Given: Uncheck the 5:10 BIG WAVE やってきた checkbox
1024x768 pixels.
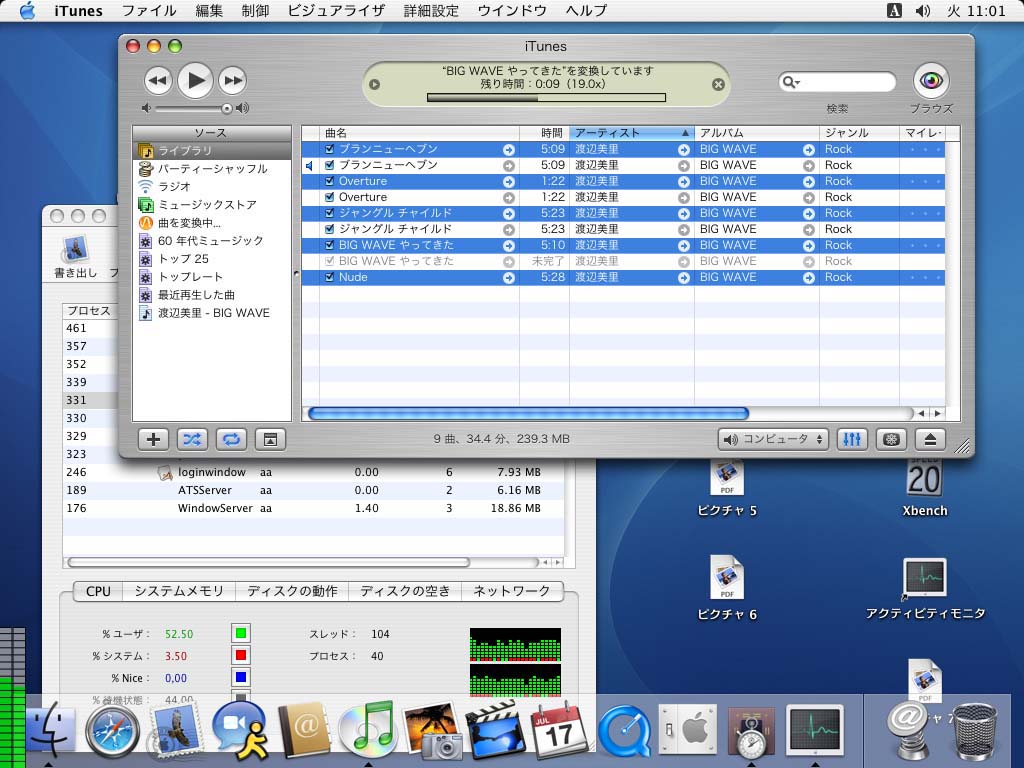Looking at the screenshot, I should [330, 246].
